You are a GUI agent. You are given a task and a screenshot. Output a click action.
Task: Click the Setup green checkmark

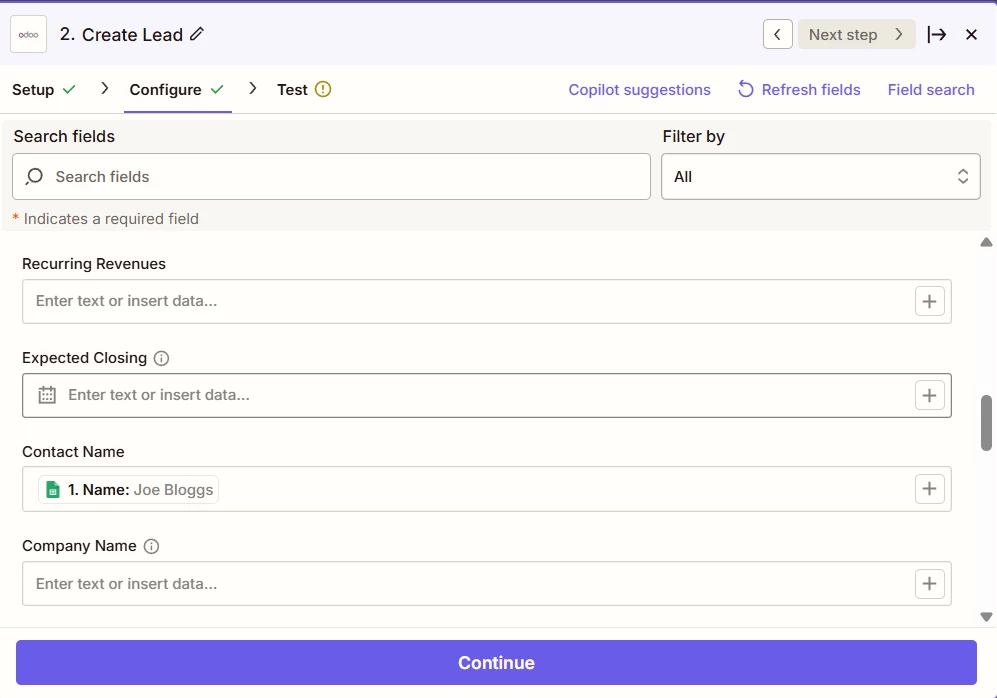69,90
